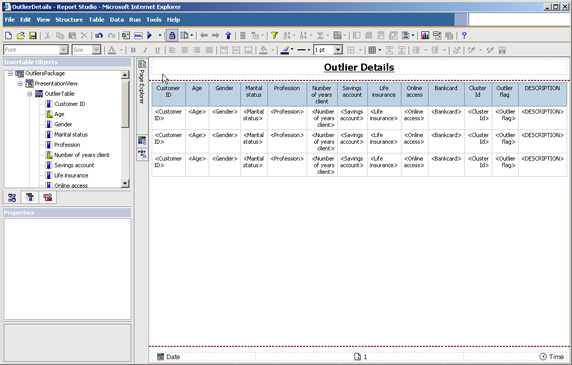Screen dimensions: 572x365
Task: Open the Data menu
Action: point(117,20)
